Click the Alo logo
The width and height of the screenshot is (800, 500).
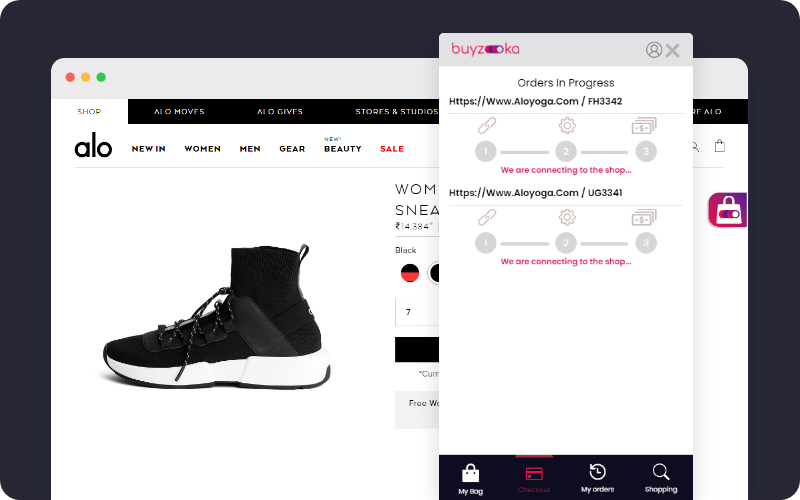93,145
